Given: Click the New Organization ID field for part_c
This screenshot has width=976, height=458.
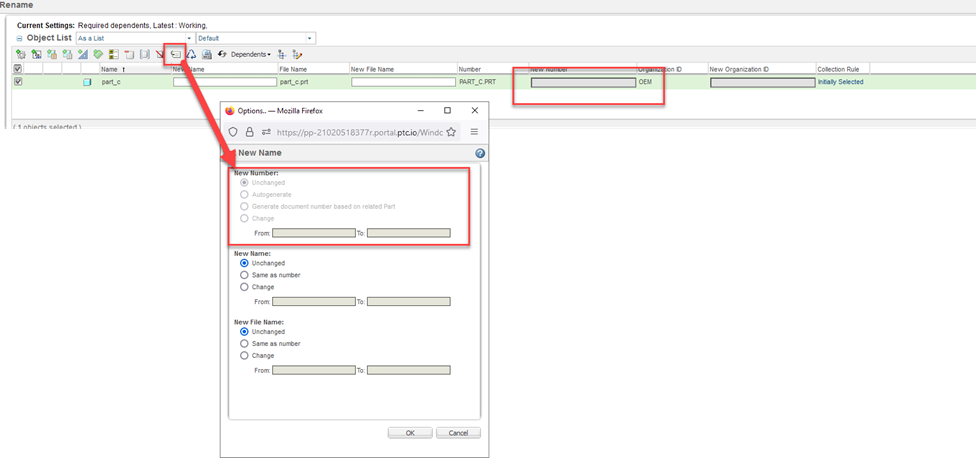Looking at the screenshot, I should [762, 82].
